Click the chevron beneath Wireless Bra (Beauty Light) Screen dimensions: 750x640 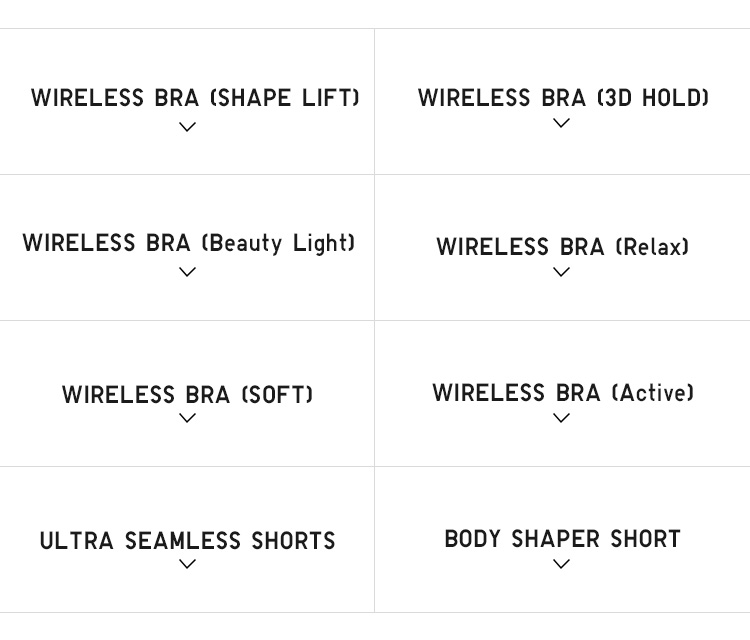coord(187,272)
